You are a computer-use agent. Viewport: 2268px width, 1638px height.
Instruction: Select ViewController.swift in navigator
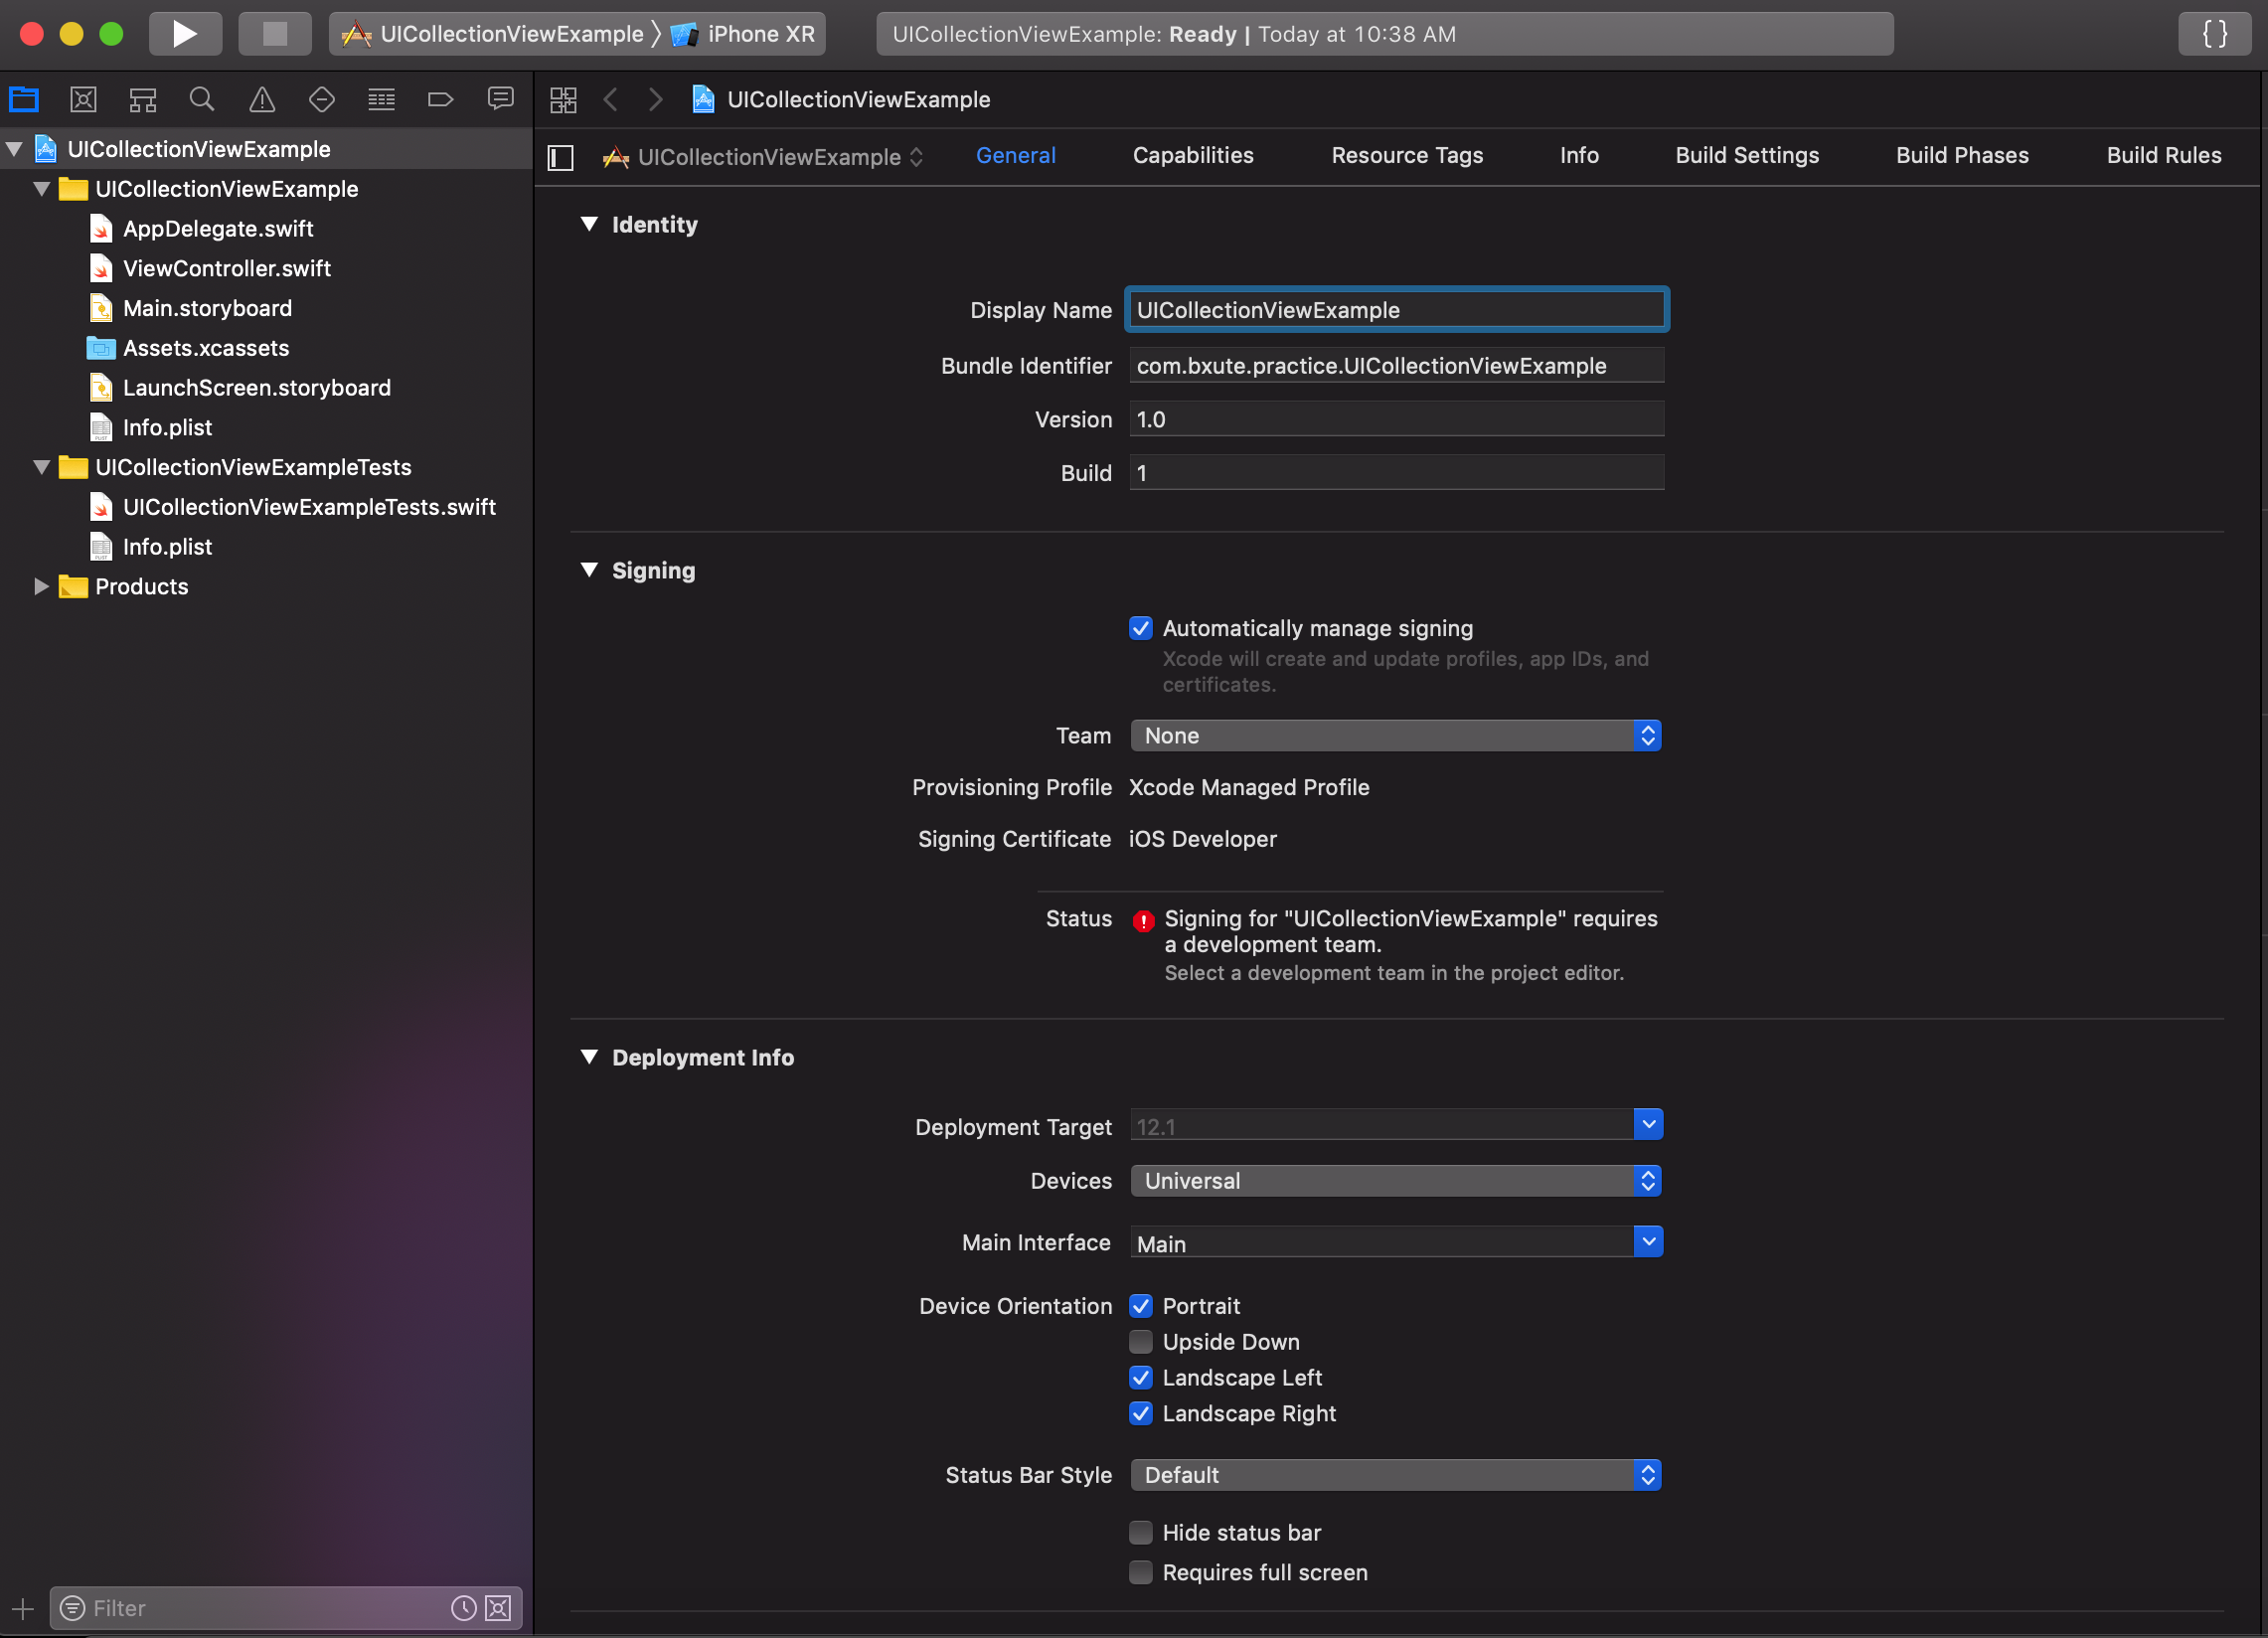(227, 269)
